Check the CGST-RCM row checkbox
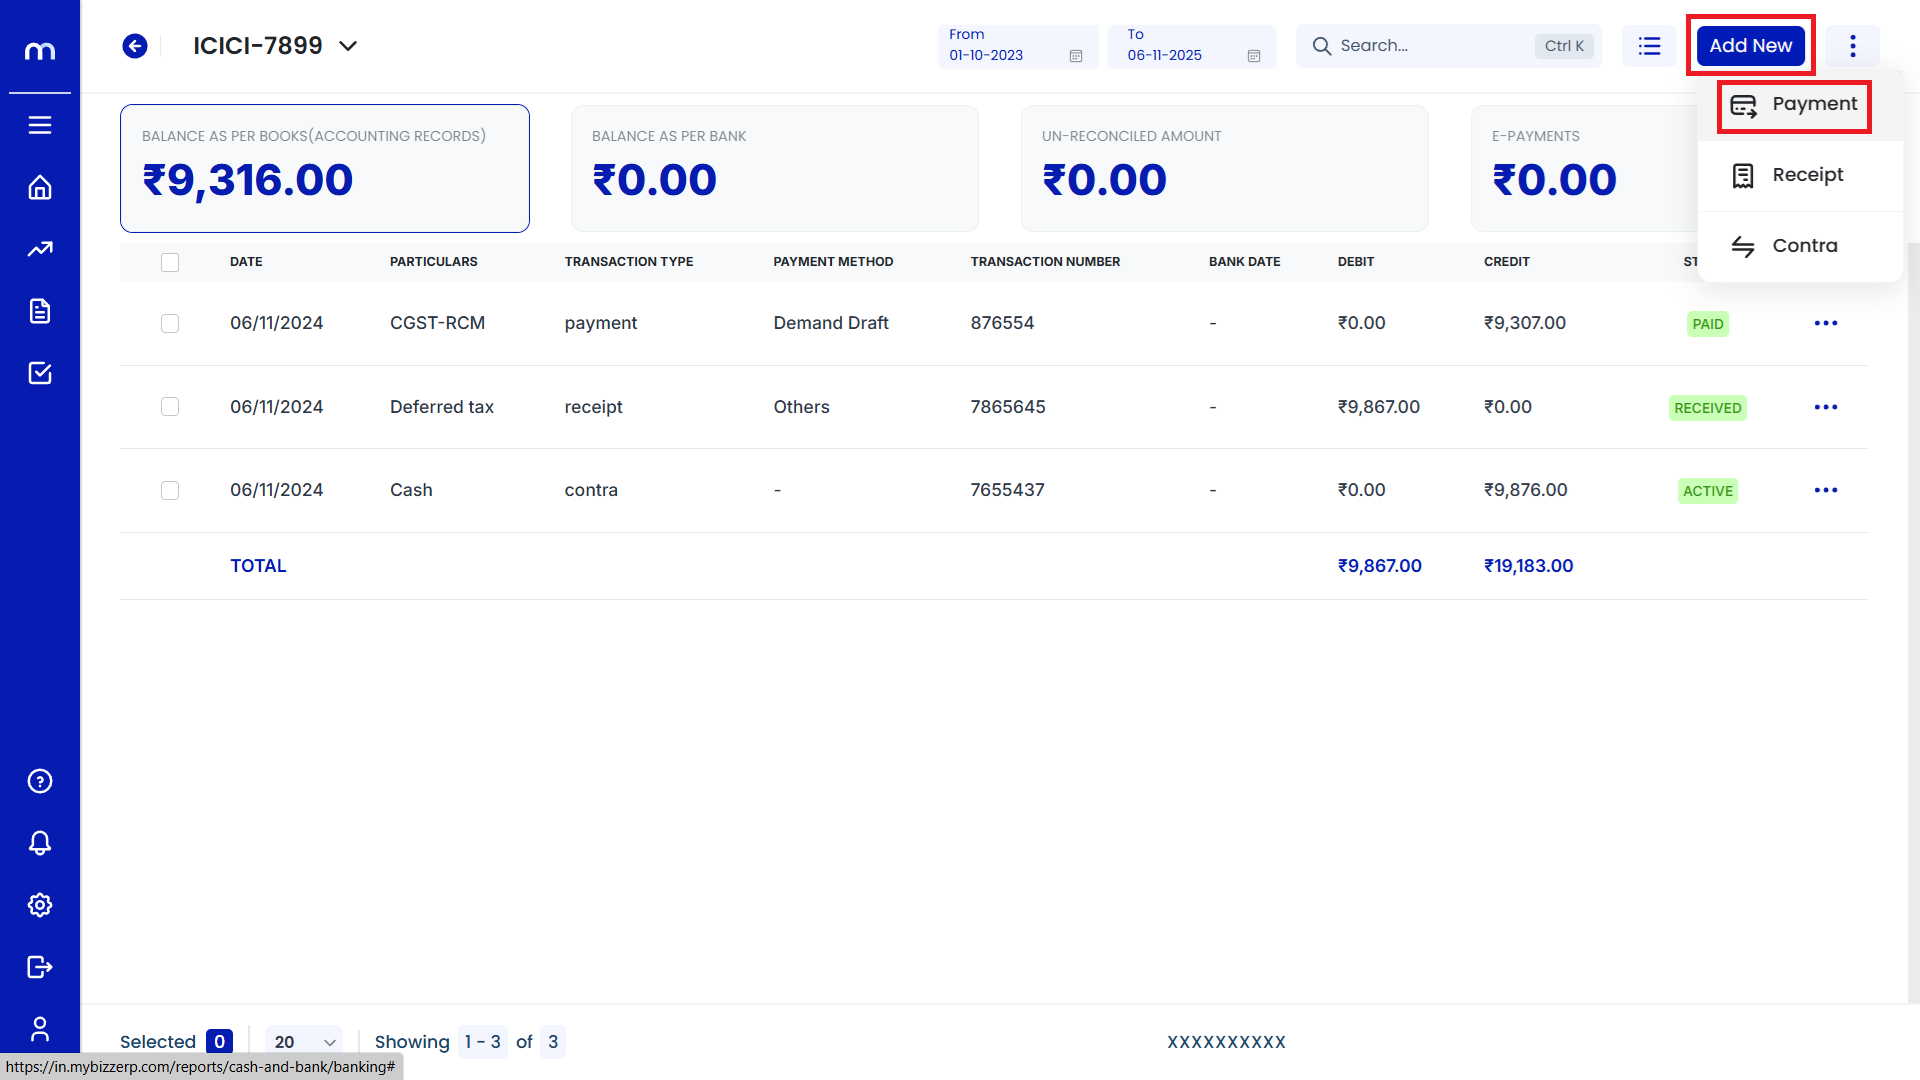1920x1080 pixels. (x=170, y=324)
